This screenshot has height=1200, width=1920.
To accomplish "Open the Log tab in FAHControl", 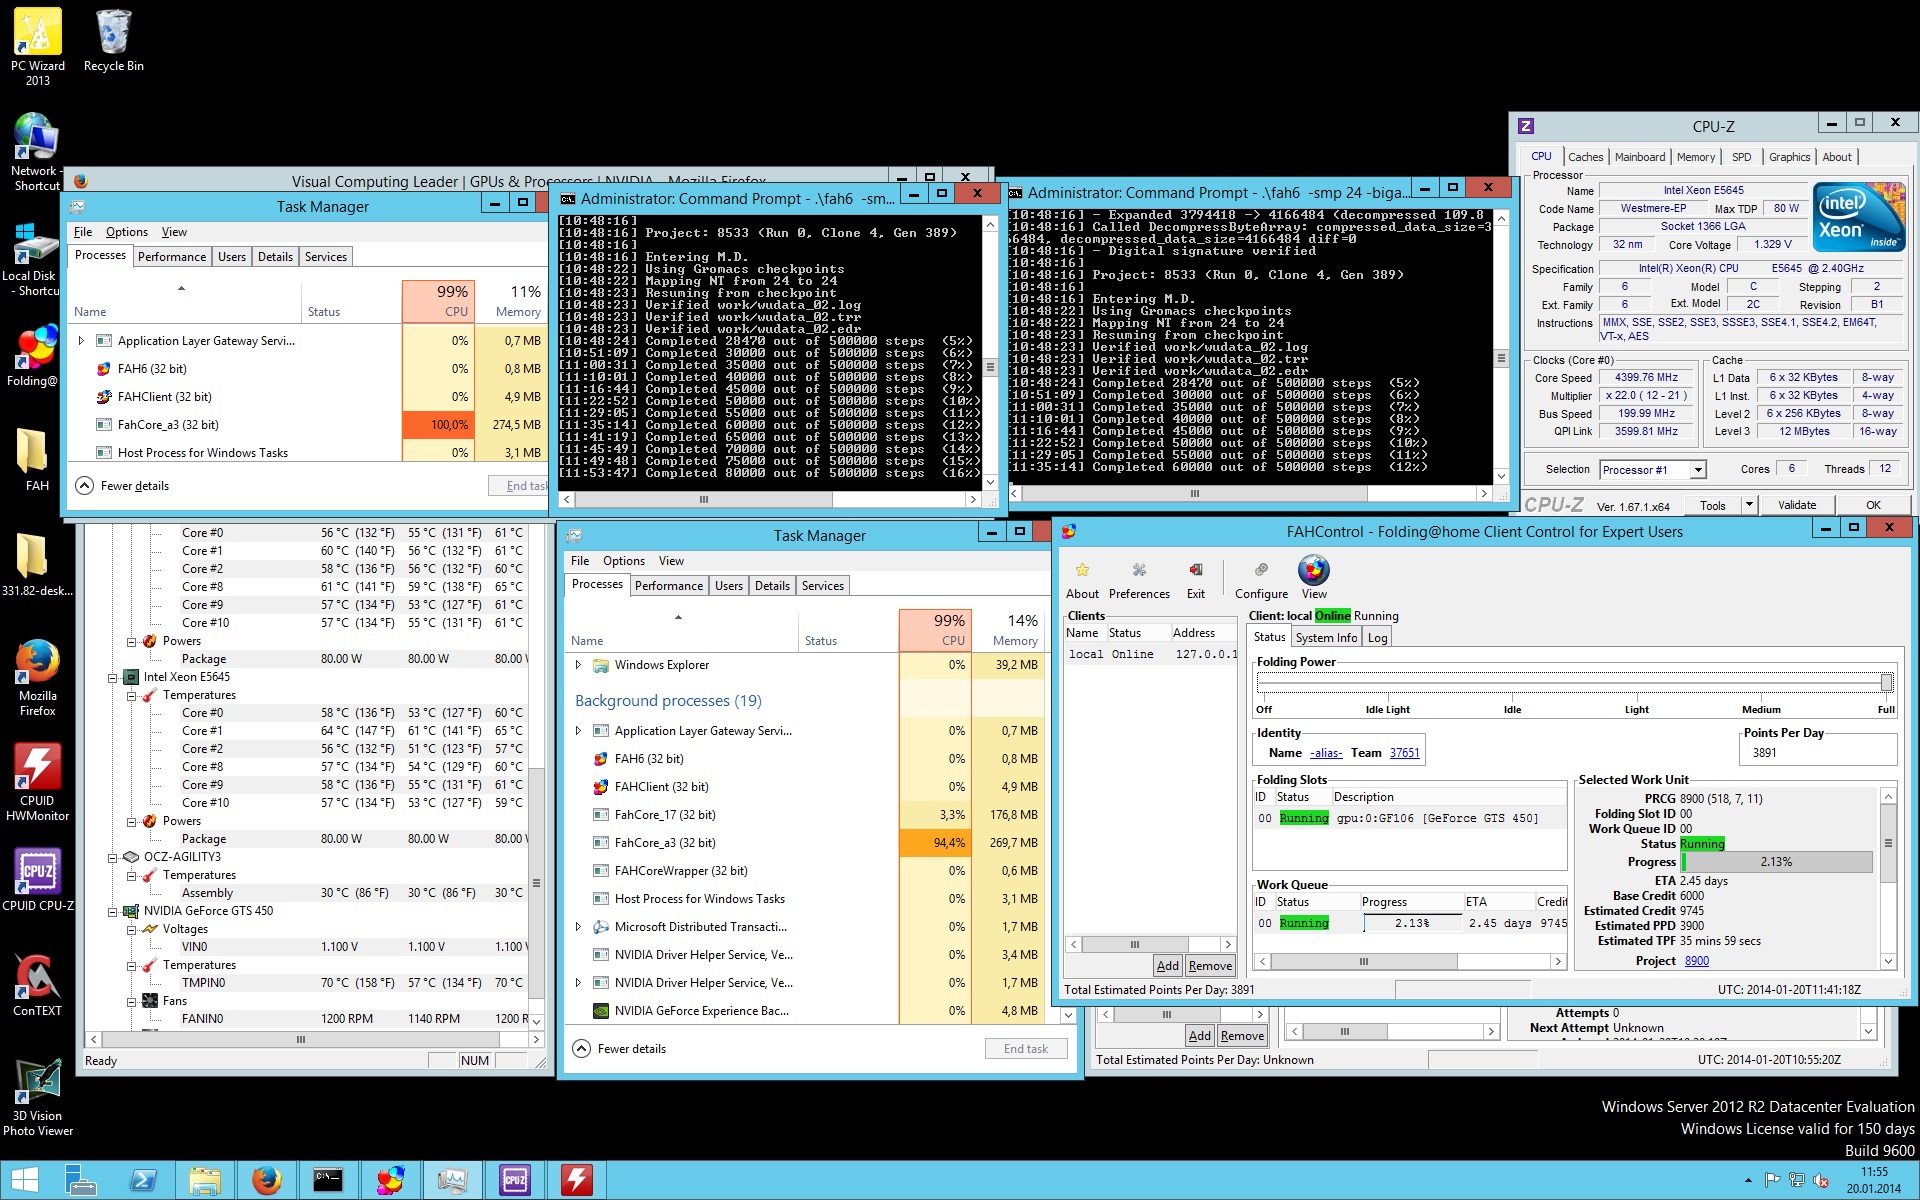I will point(1377,638).
